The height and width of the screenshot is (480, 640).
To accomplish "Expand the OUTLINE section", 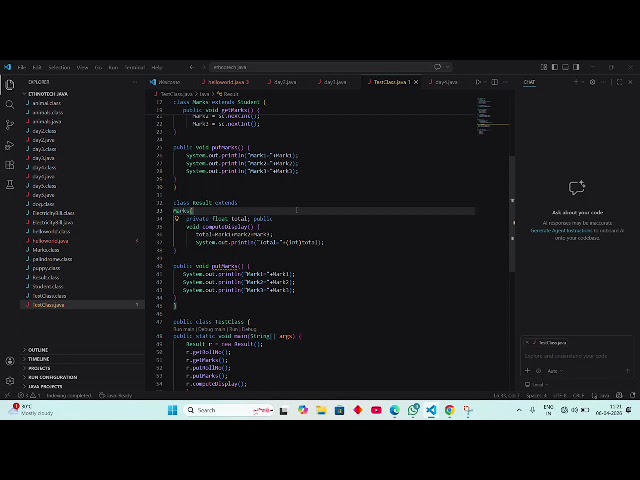I will pos(36,350).
